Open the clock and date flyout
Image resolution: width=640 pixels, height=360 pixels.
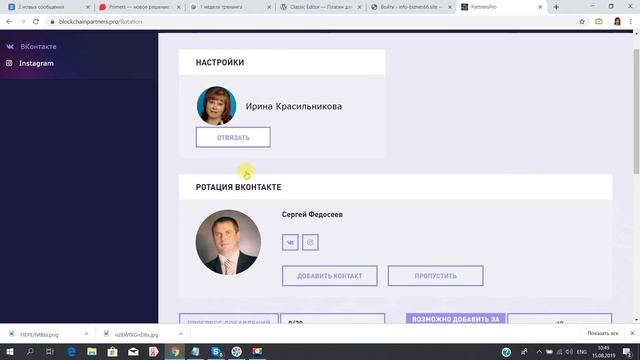[x=603, y=352]
